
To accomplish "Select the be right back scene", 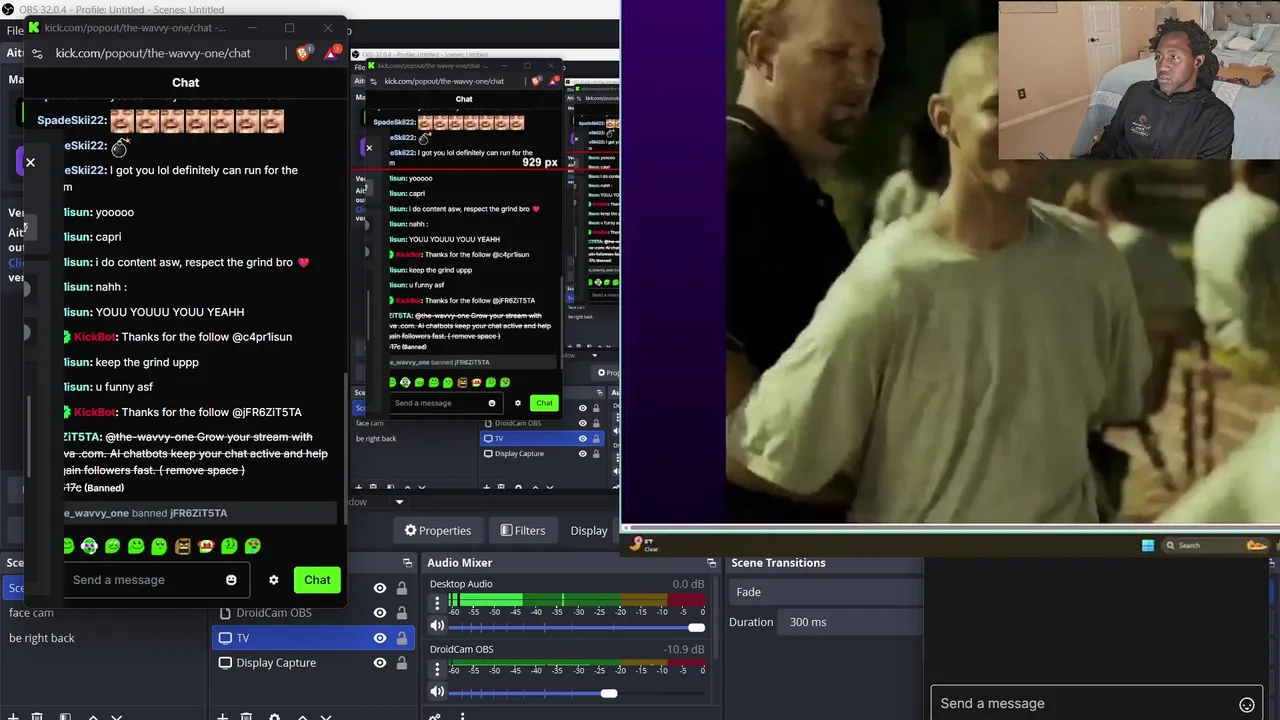I will pyautogui.click(x=41, y=638).
